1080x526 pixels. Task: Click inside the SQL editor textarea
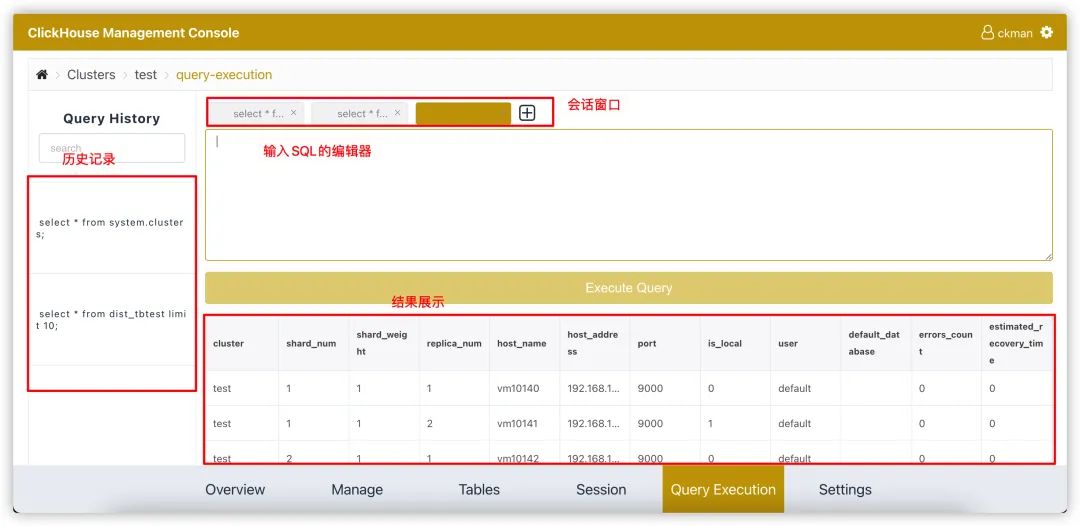click(629, 195)
